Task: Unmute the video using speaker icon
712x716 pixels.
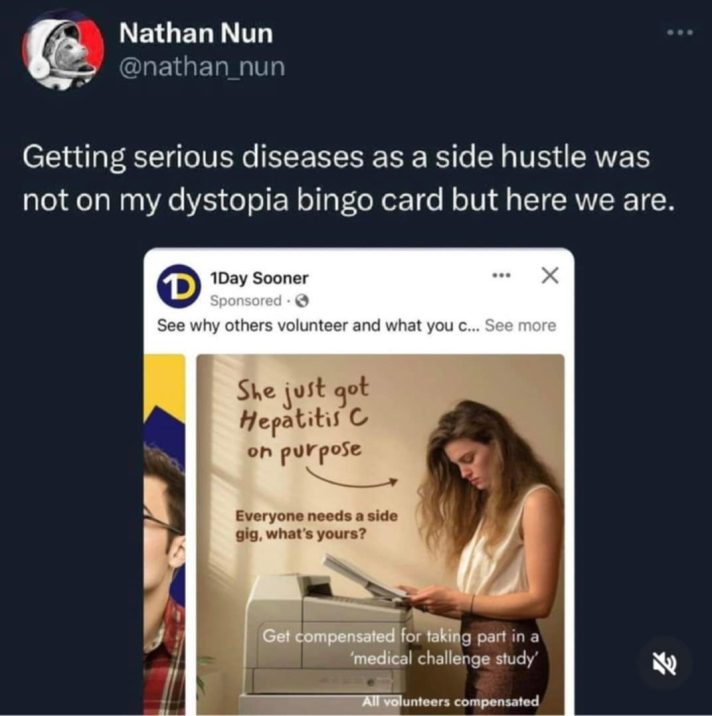Action: [x=664, y=663]
